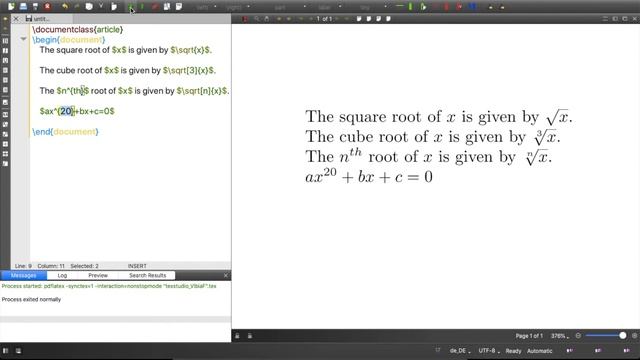Viewport: 640px width, 360px height.
Task: Close the messages panel with its X
Action: (x=226, y=276)
